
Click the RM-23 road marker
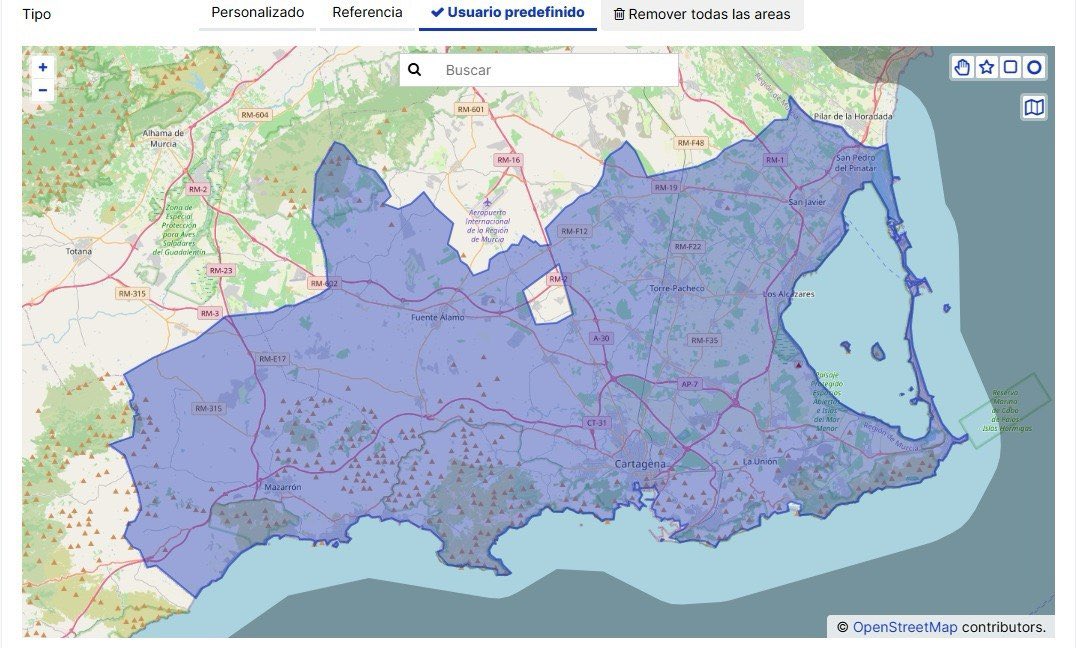[221, 270]
